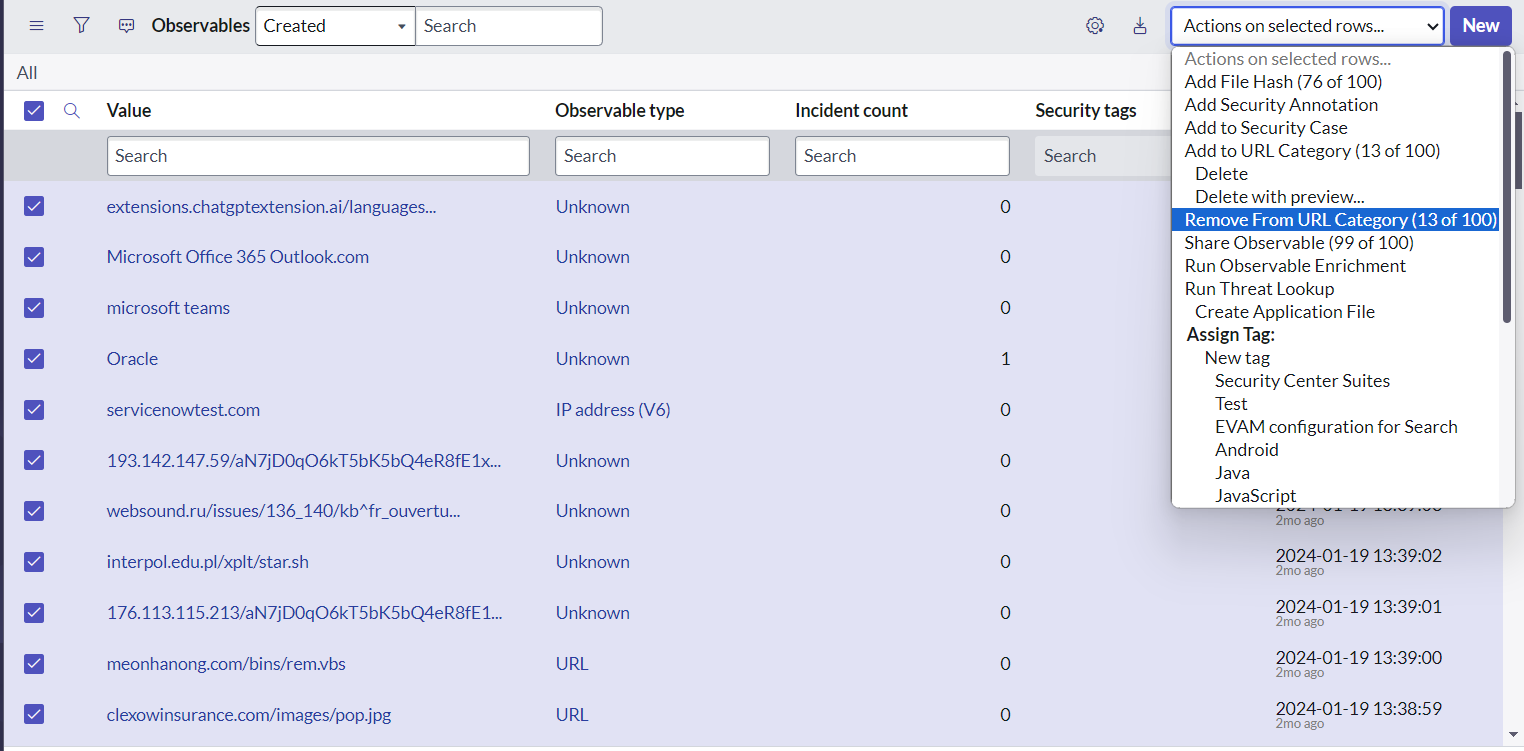Open the Created search-field dropdown
This screenshot has height=751, width=1524.
(x=335, y=26)
